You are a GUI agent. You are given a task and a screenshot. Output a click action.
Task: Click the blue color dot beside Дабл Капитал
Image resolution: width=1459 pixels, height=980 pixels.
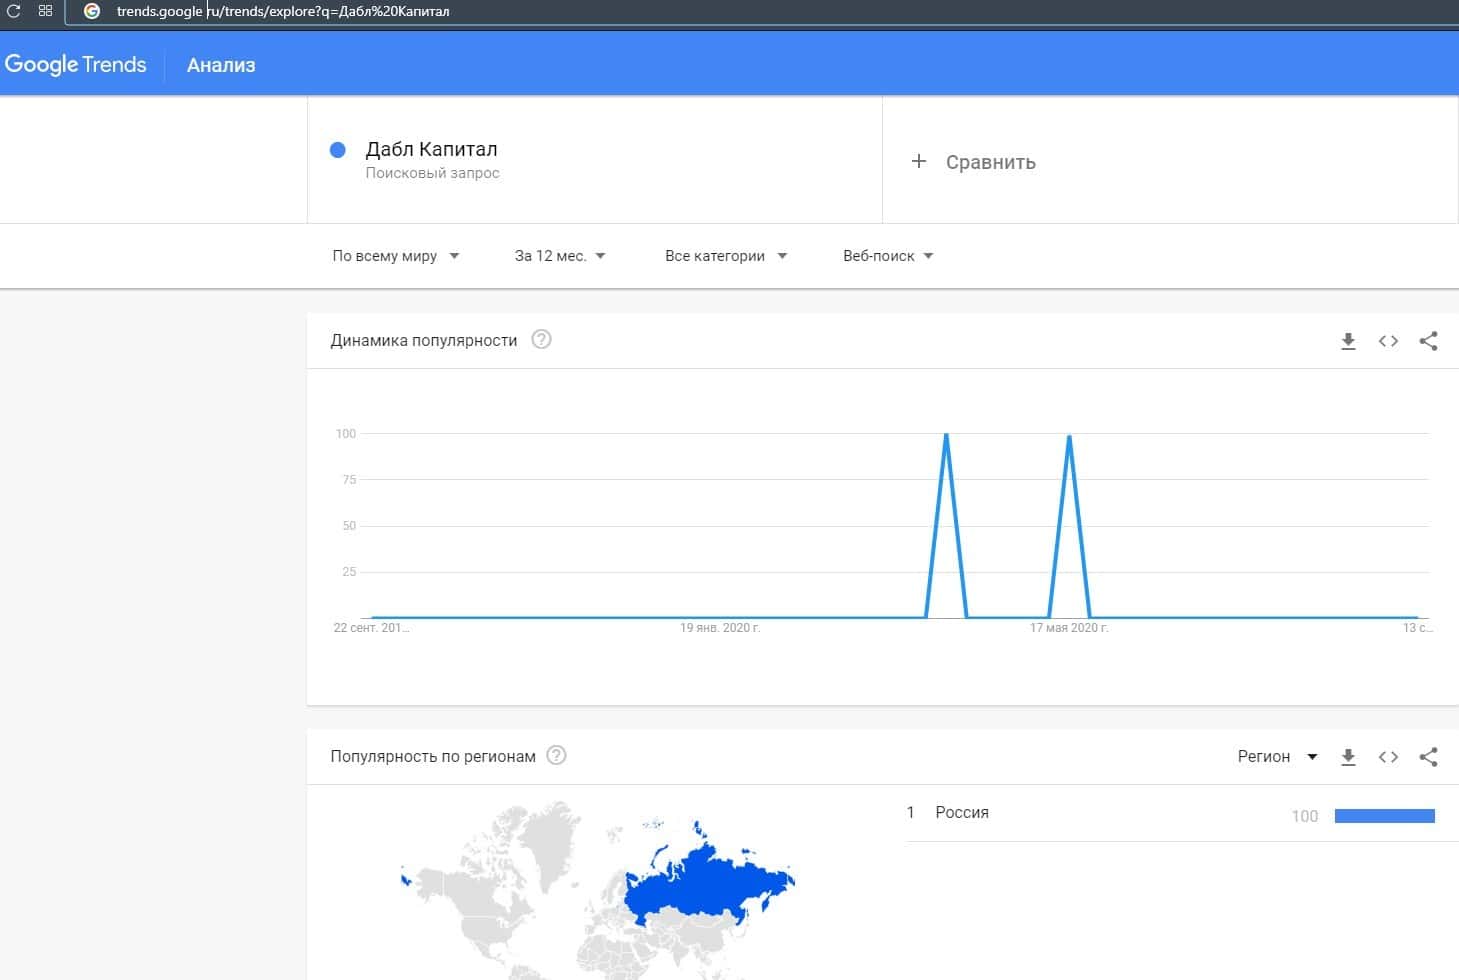pyautogui.click(x=338, y=150)
